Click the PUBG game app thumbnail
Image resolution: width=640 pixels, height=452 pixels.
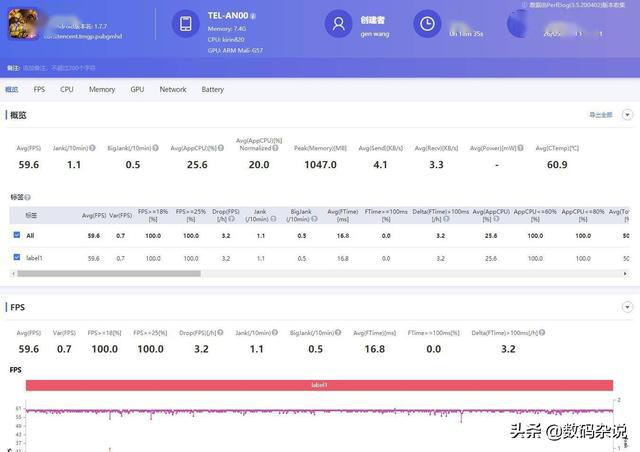(23, 24)
